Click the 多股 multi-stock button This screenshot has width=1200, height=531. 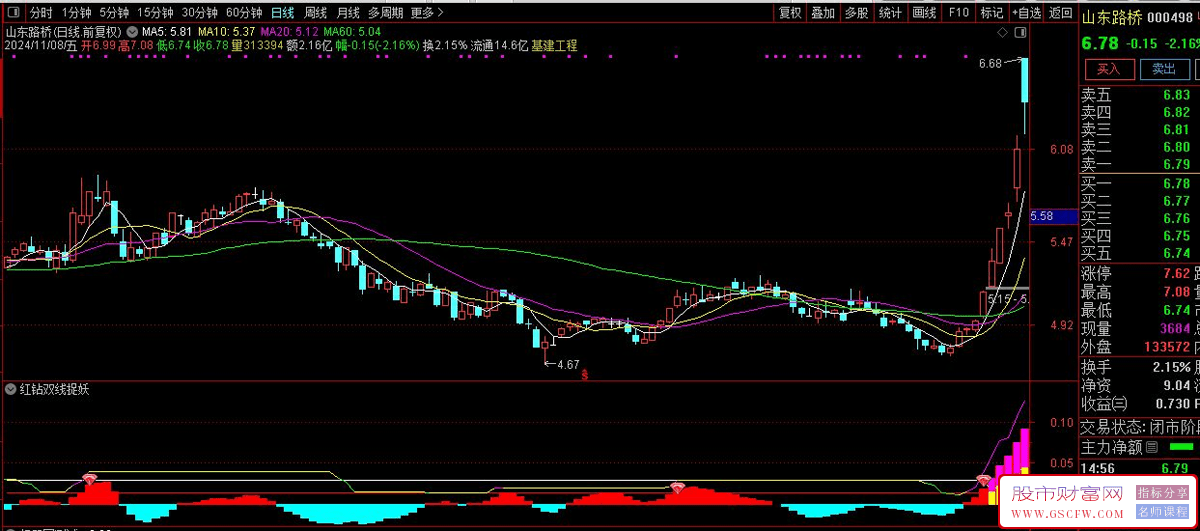tap(856, 13)
